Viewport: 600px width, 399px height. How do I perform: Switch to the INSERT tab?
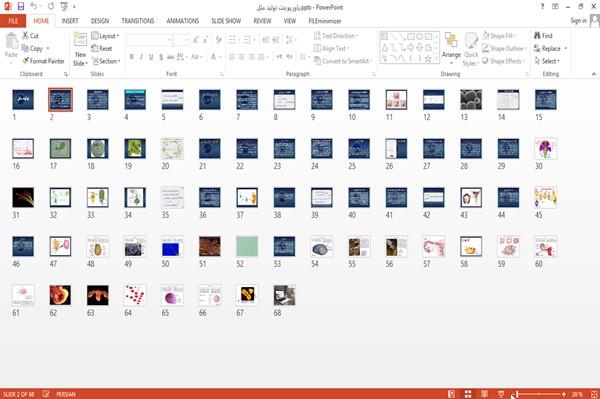coord(70,21)
